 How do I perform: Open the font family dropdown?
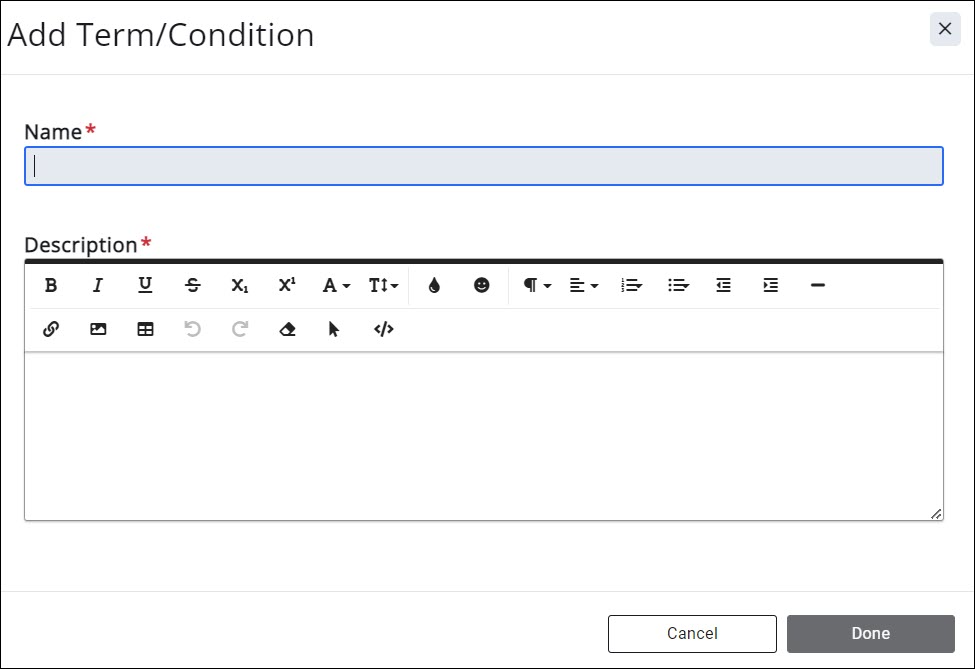[x=336, y=286]
